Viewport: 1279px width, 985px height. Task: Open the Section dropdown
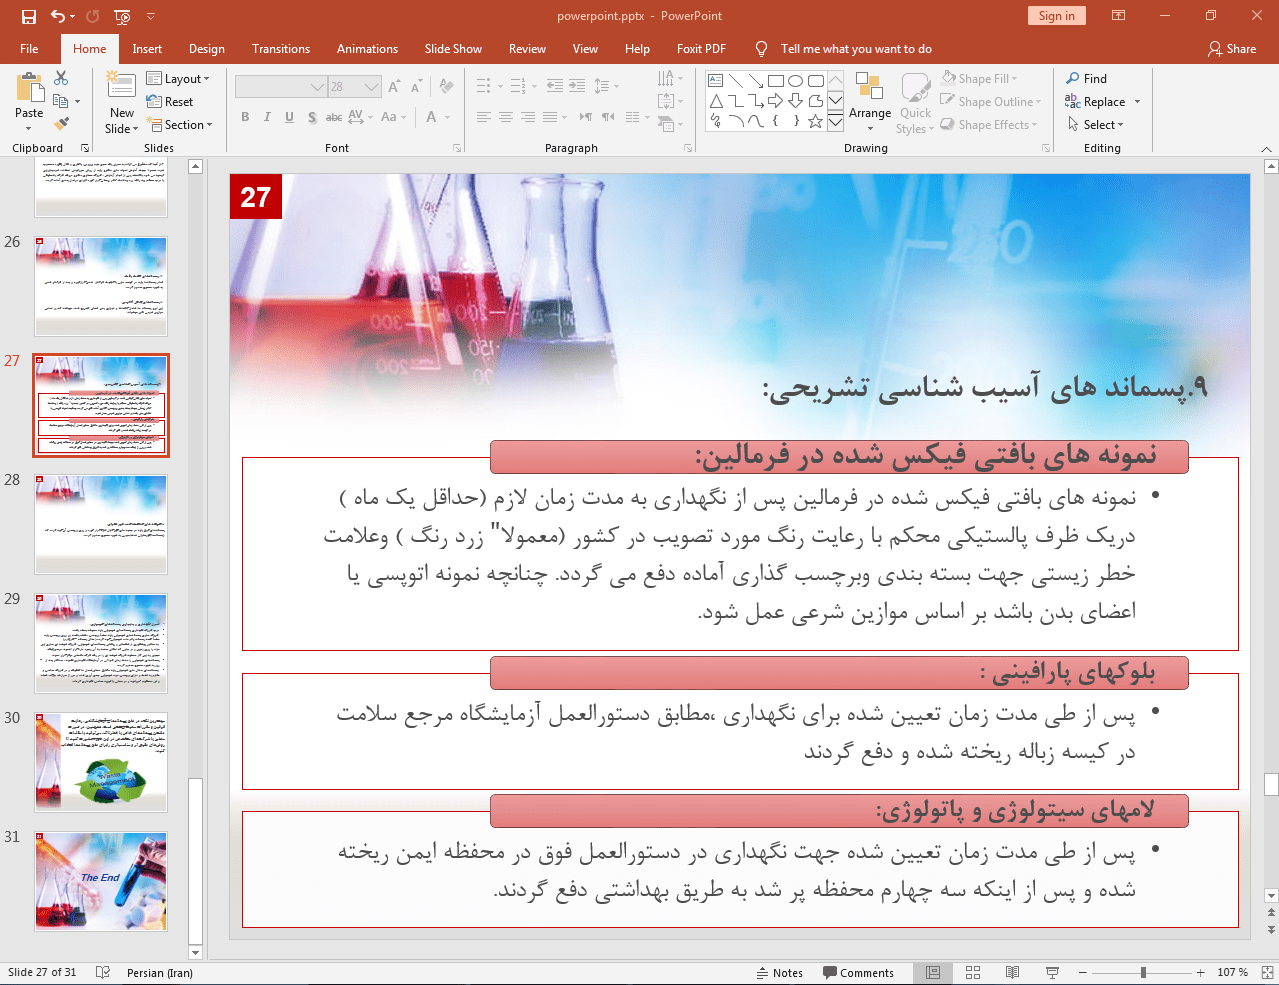(x=180, y=125)
